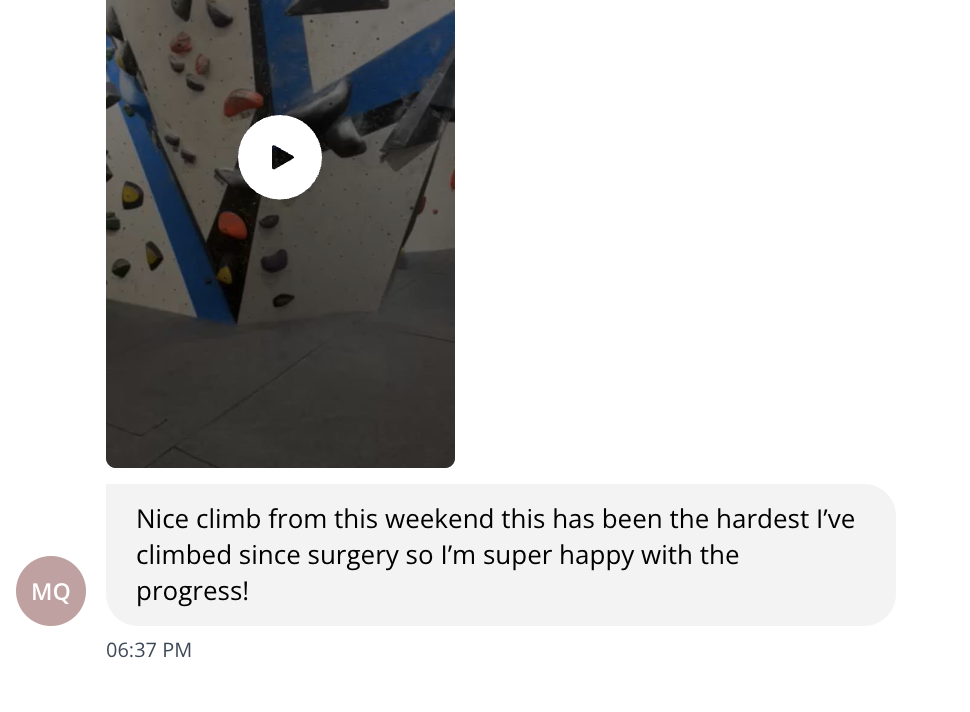This screenshot has height=712, width=970.
Task: Click the word "weekend" in the message
Action: [439, 520]
